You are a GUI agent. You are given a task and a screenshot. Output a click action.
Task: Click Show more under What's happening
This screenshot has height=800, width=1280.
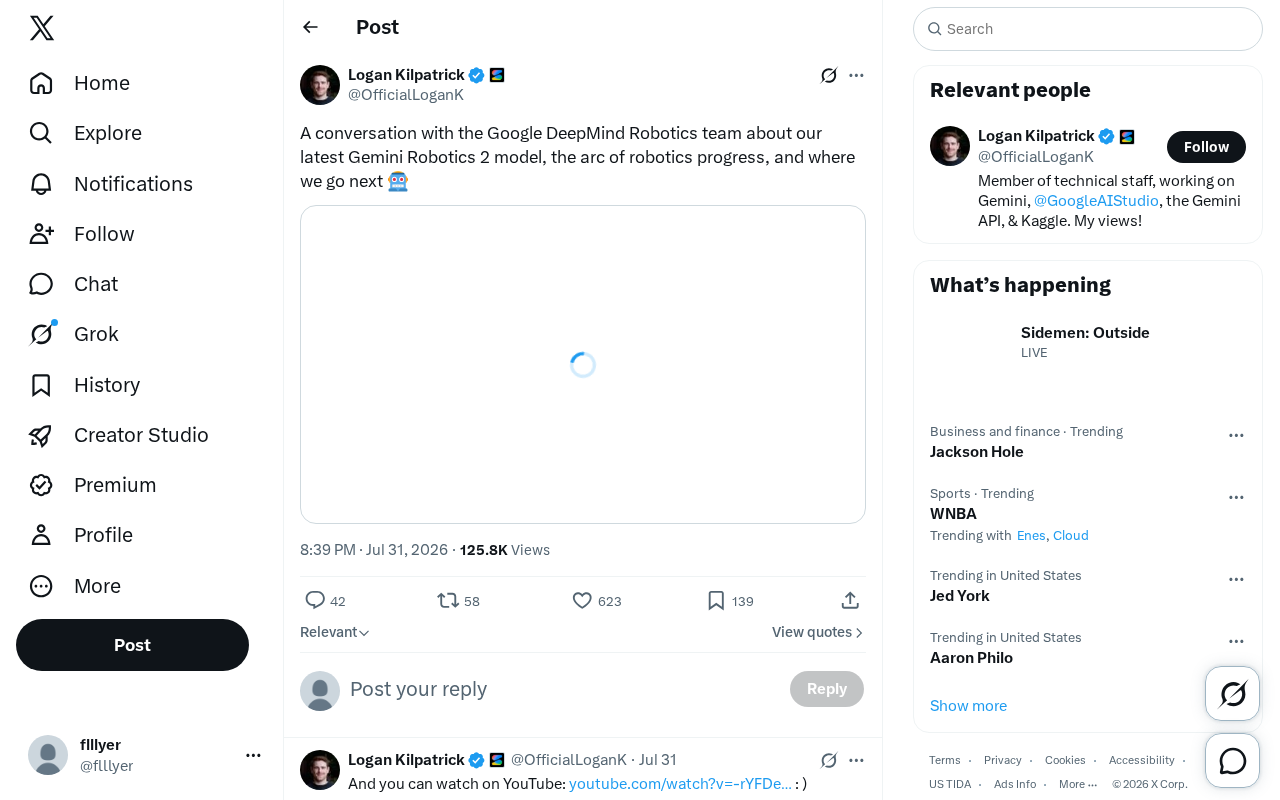tap(968, 706)
